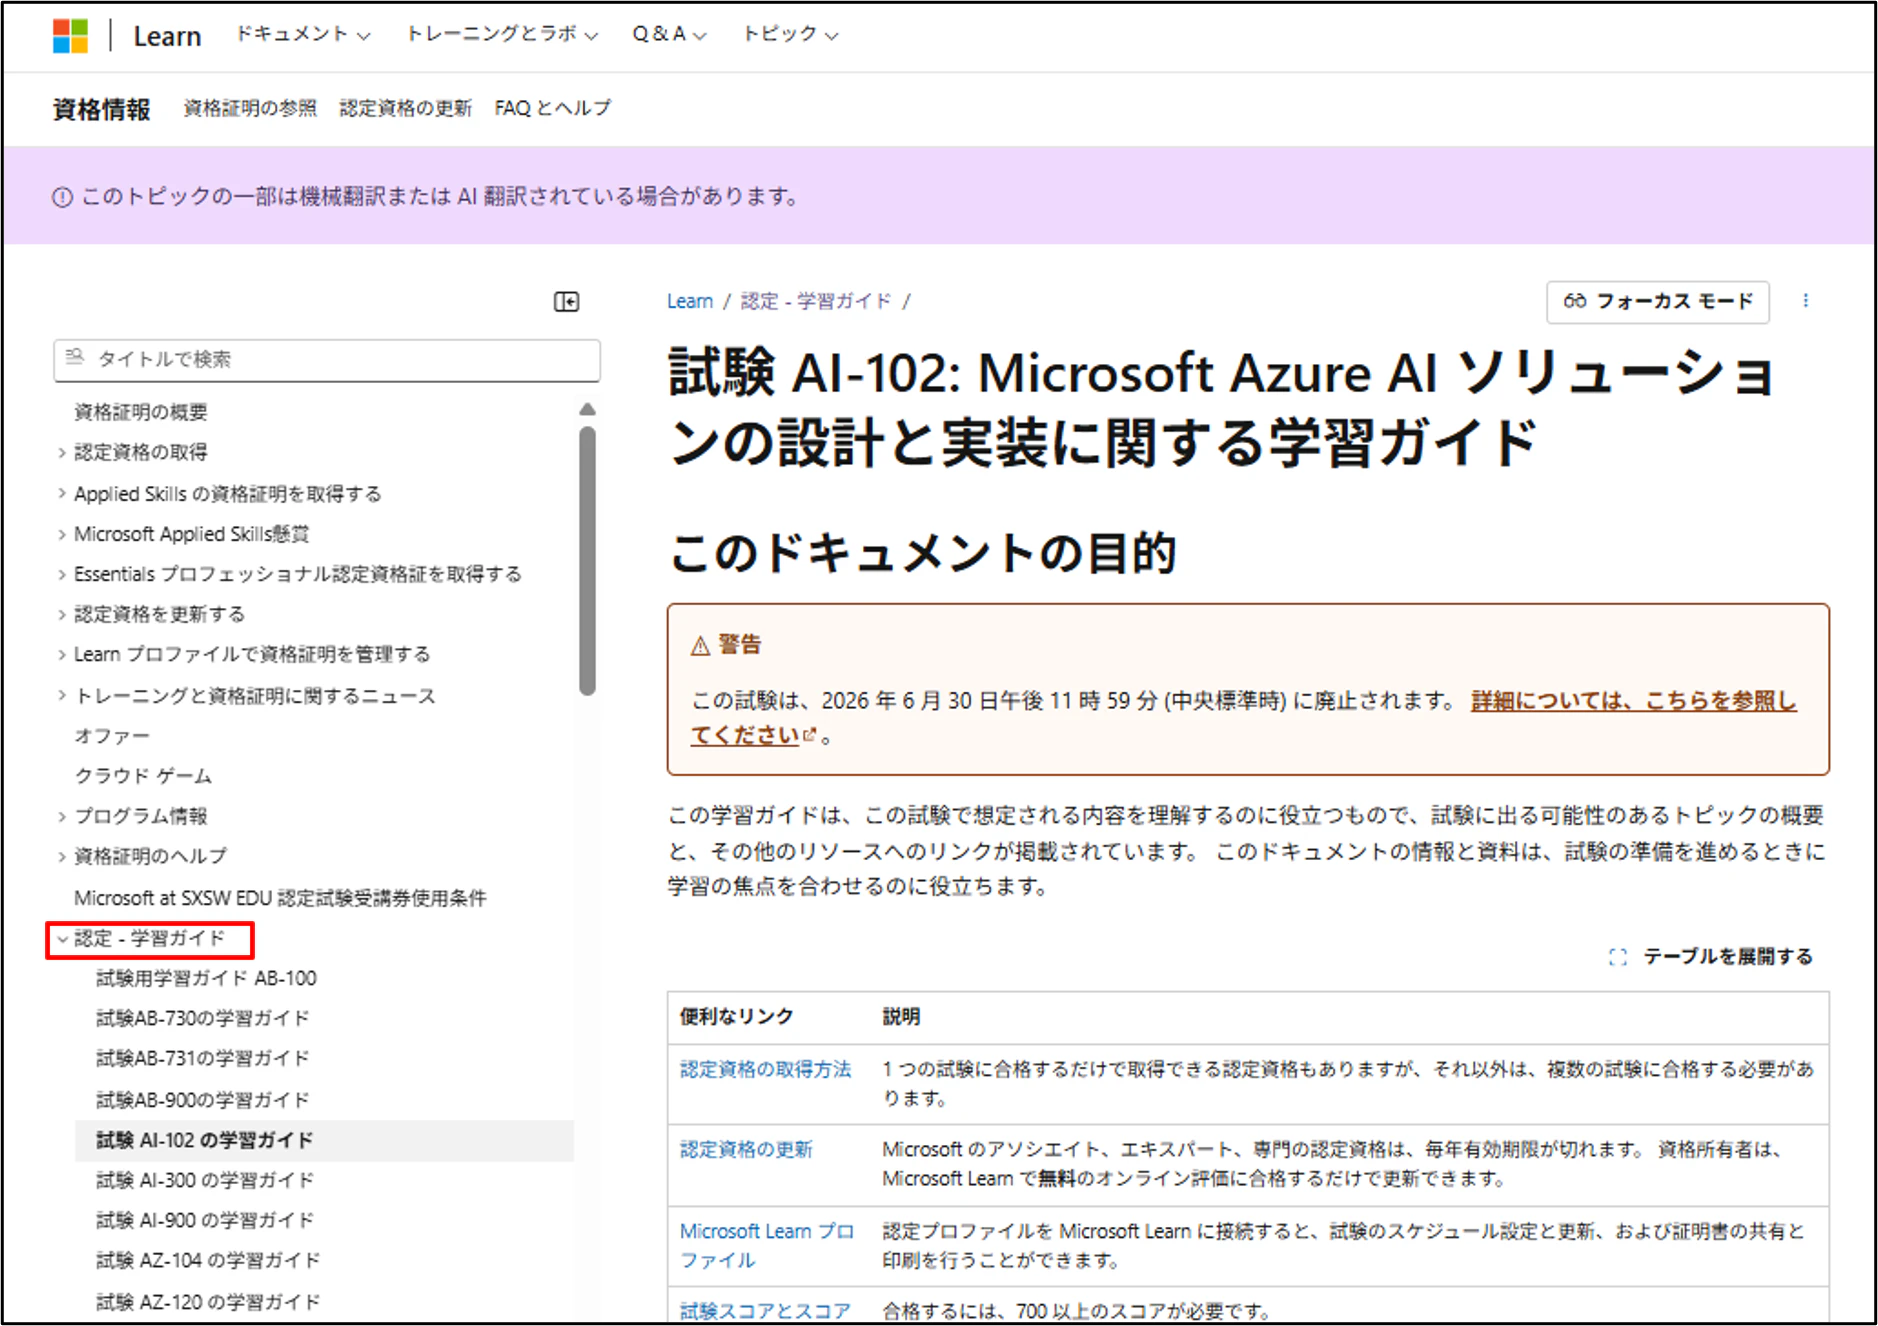Click the sidebar scrollbar up arrow
Viewport: 1878px width, 1326px height.
coord(587,409)
